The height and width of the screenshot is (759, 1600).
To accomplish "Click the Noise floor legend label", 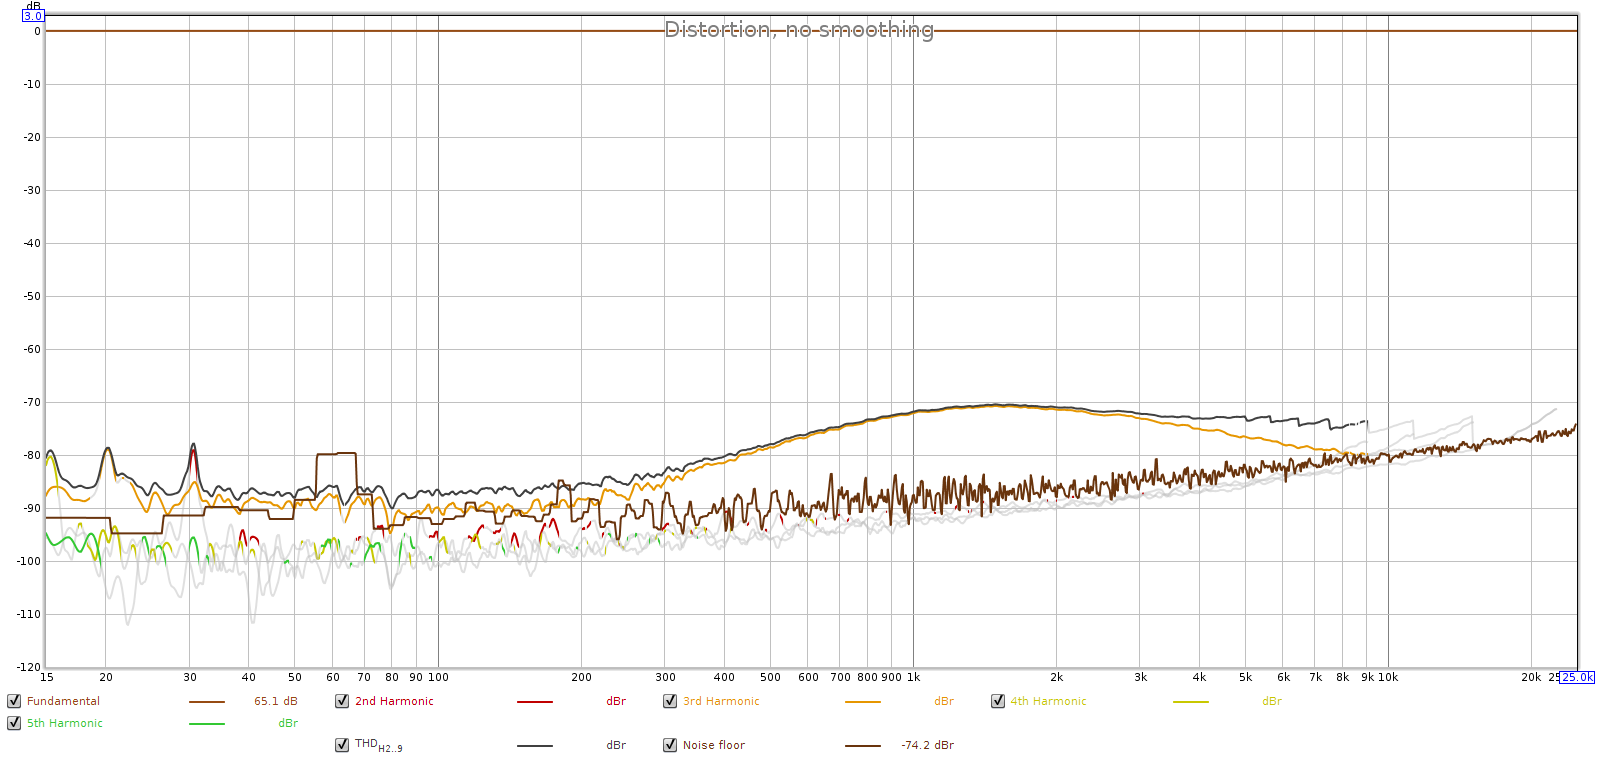I will tap(714, 745).
